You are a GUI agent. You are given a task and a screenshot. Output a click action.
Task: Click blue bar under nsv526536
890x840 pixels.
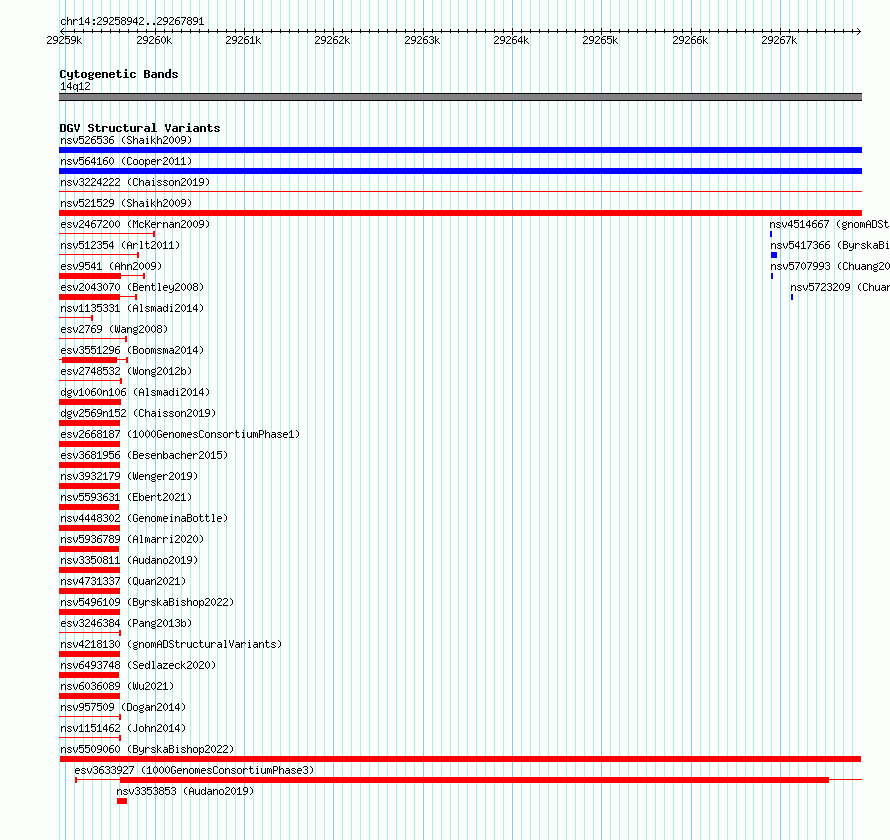tap(460, 150)
